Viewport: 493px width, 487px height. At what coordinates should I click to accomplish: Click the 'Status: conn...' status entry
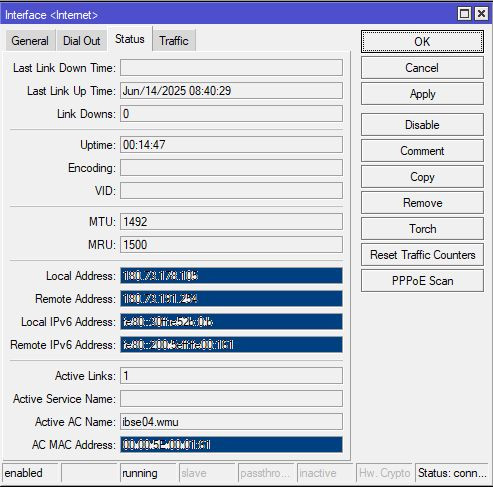tap(452, 473)
